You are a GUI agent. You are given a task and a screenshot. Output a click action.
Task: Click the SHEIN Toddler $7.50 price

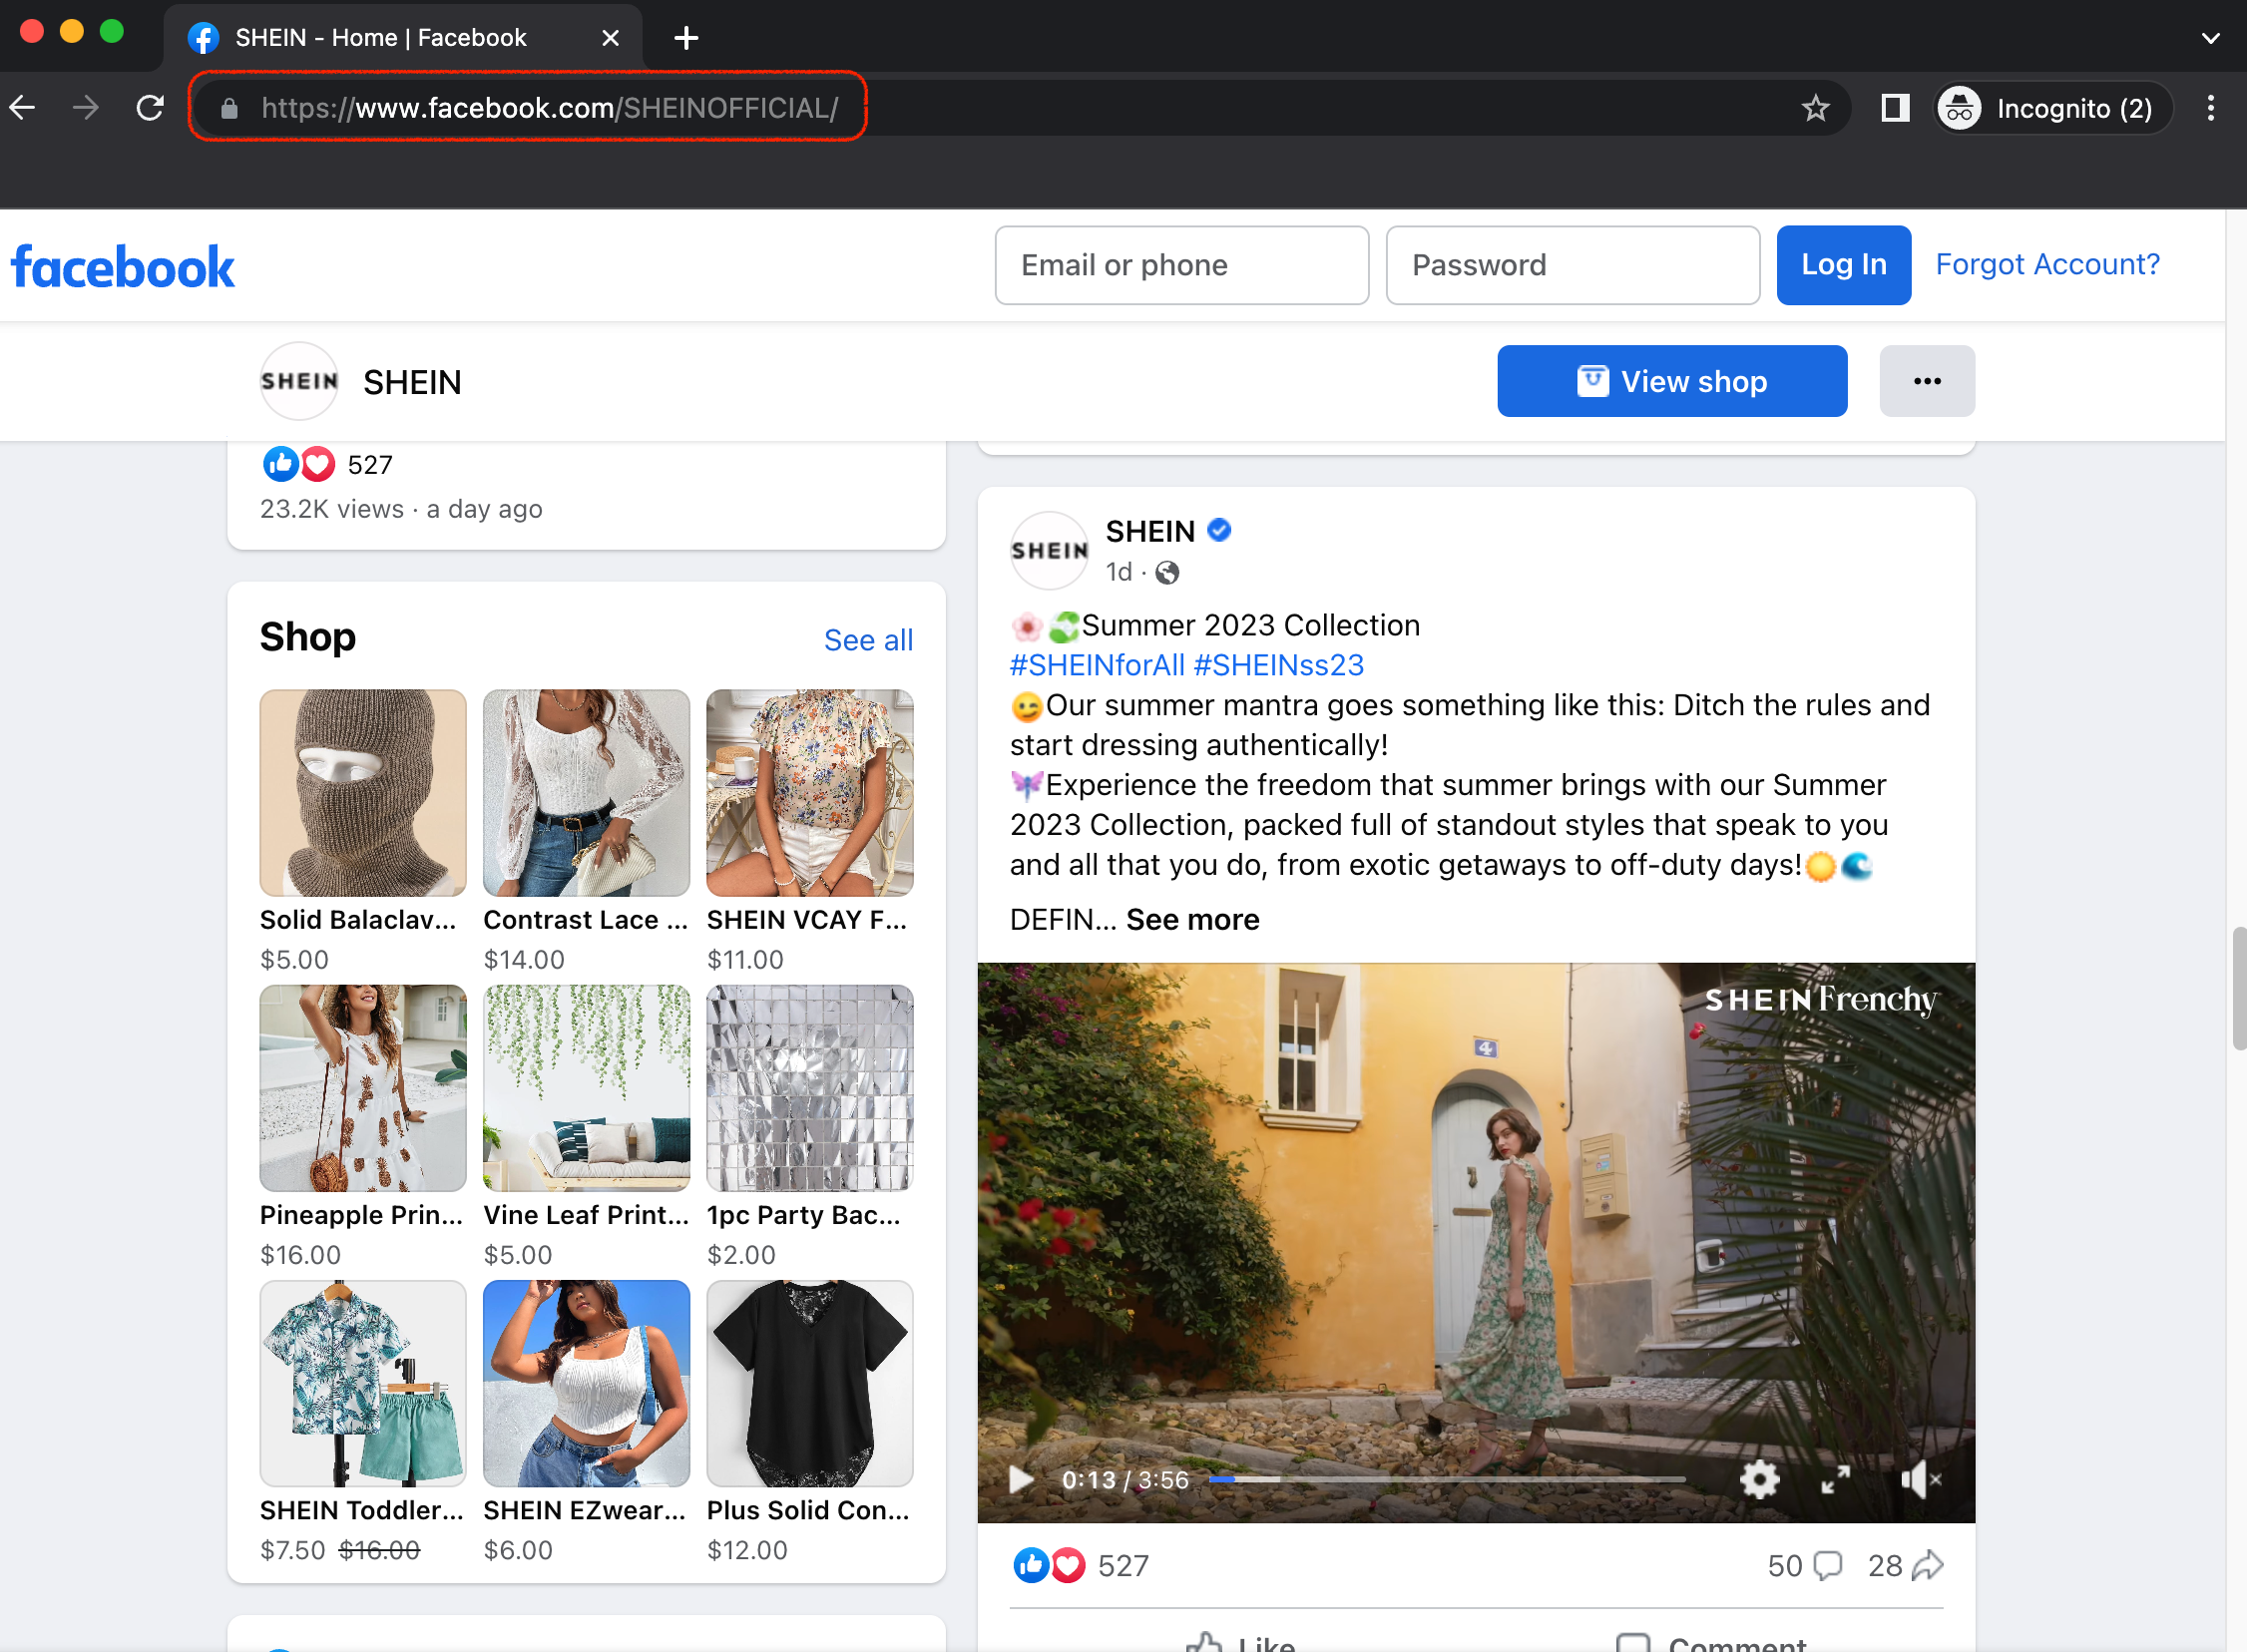292,1550
